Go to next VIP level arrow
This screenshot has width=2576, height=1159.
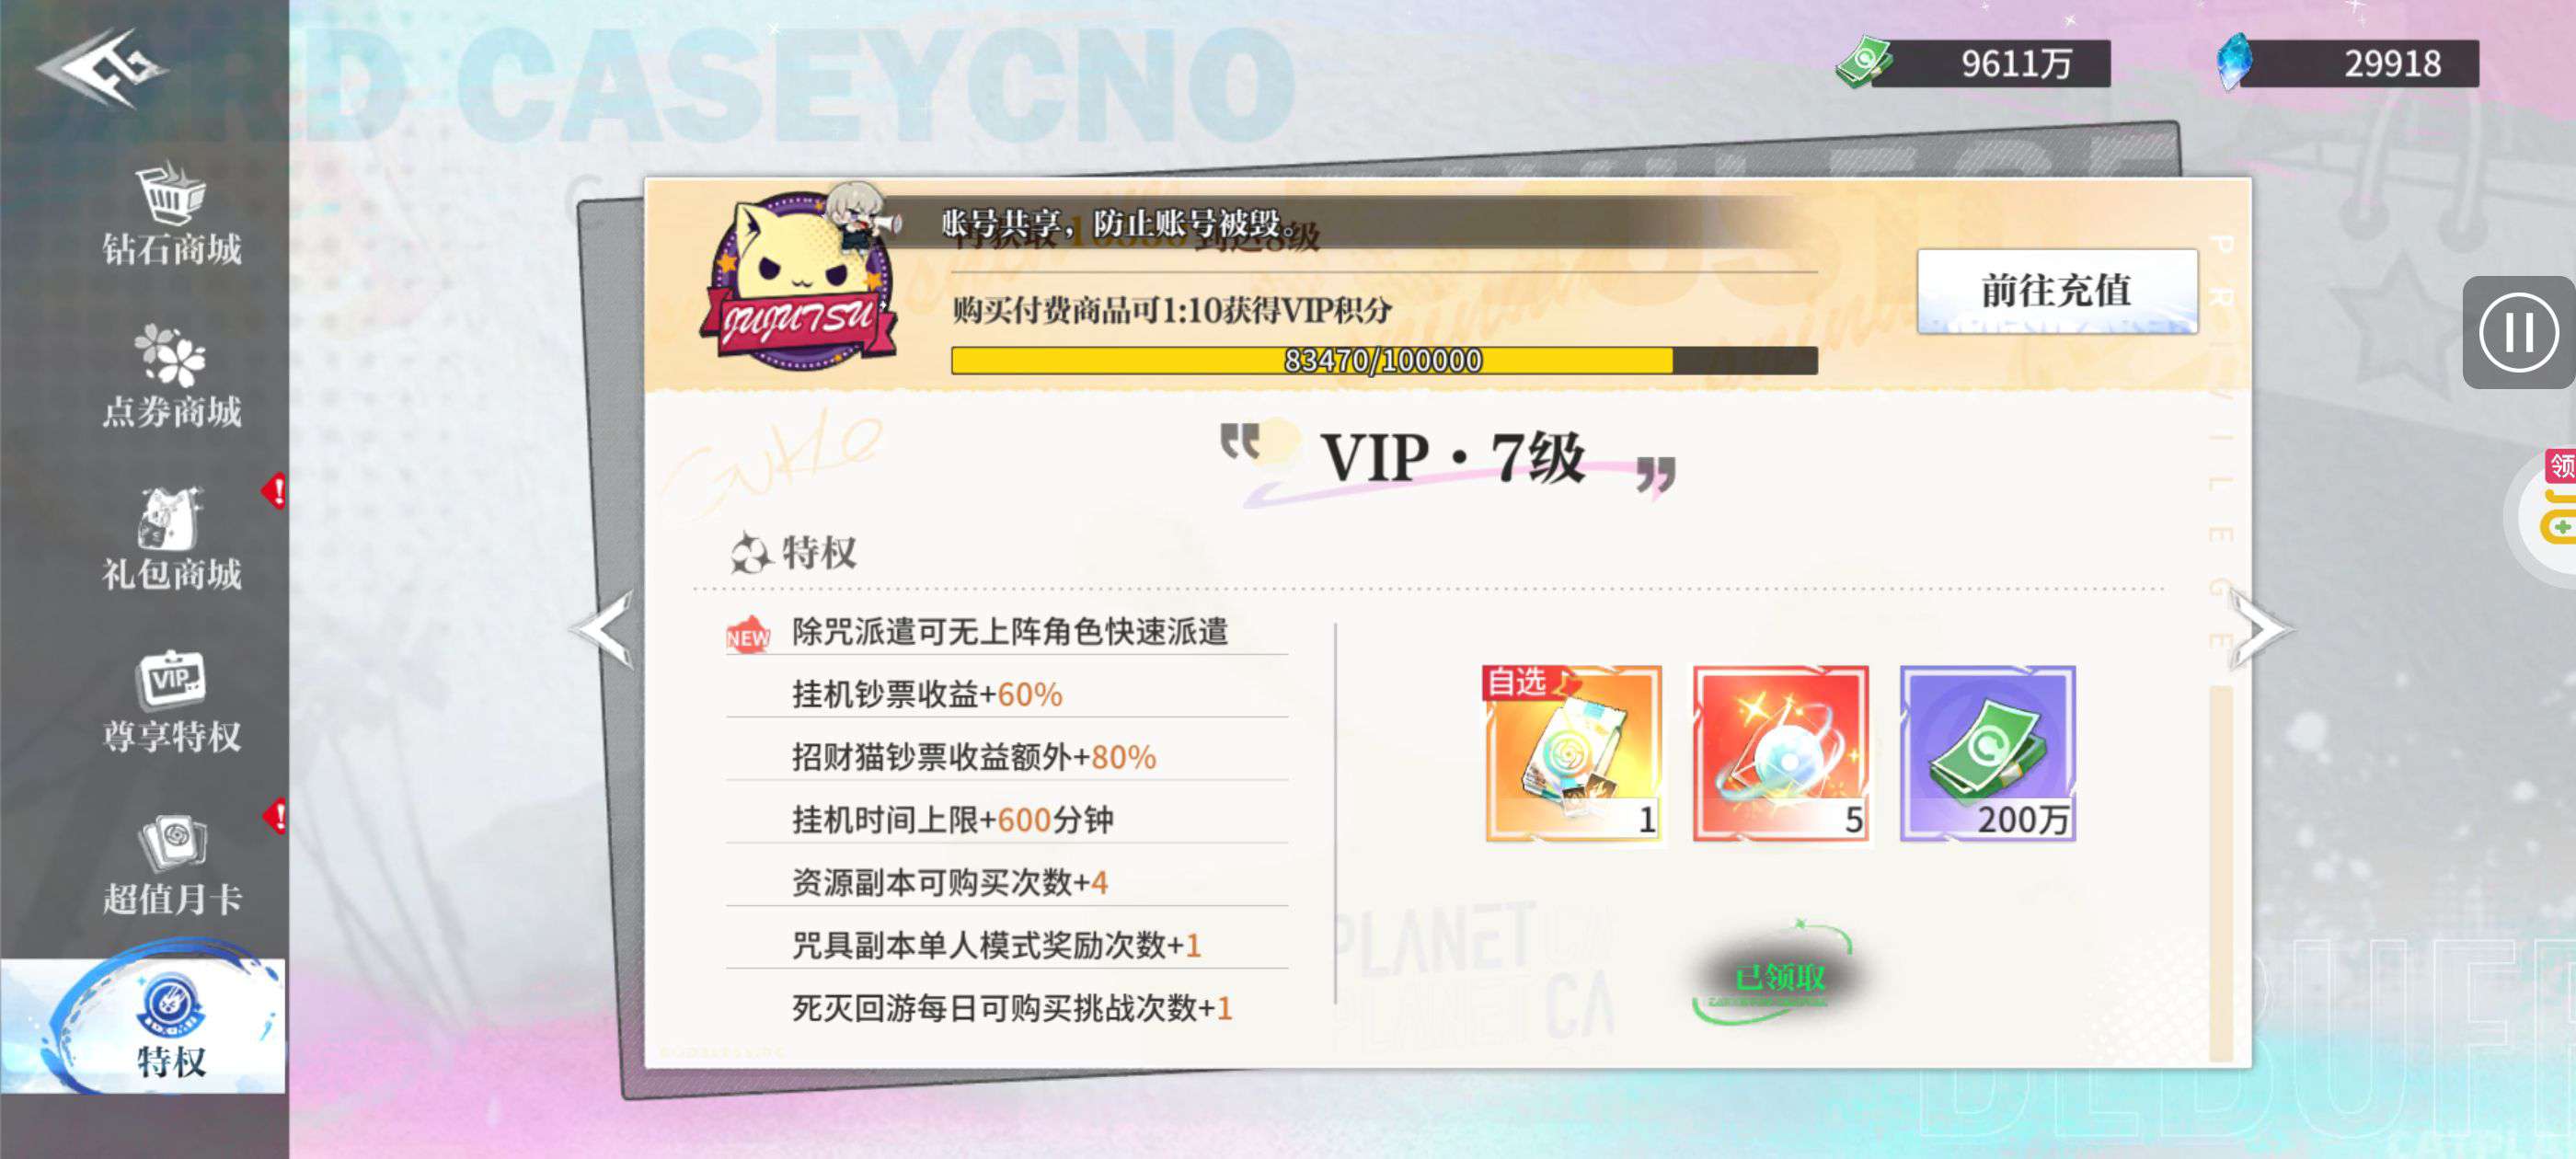pos(2260,629)
